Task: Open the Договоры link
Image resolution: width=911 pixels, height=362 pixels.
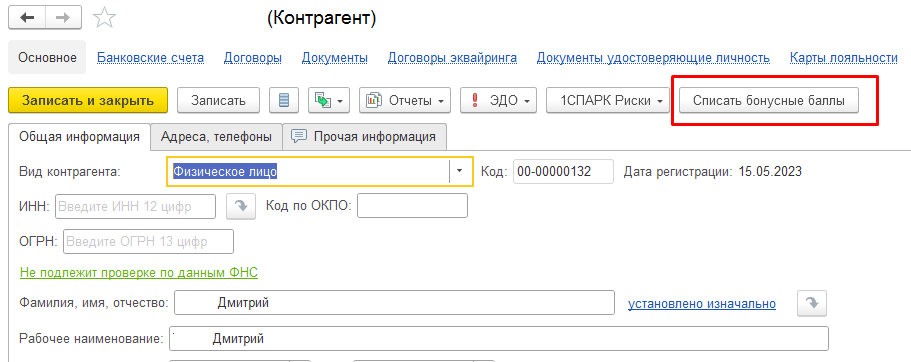Action: [253, 58]
